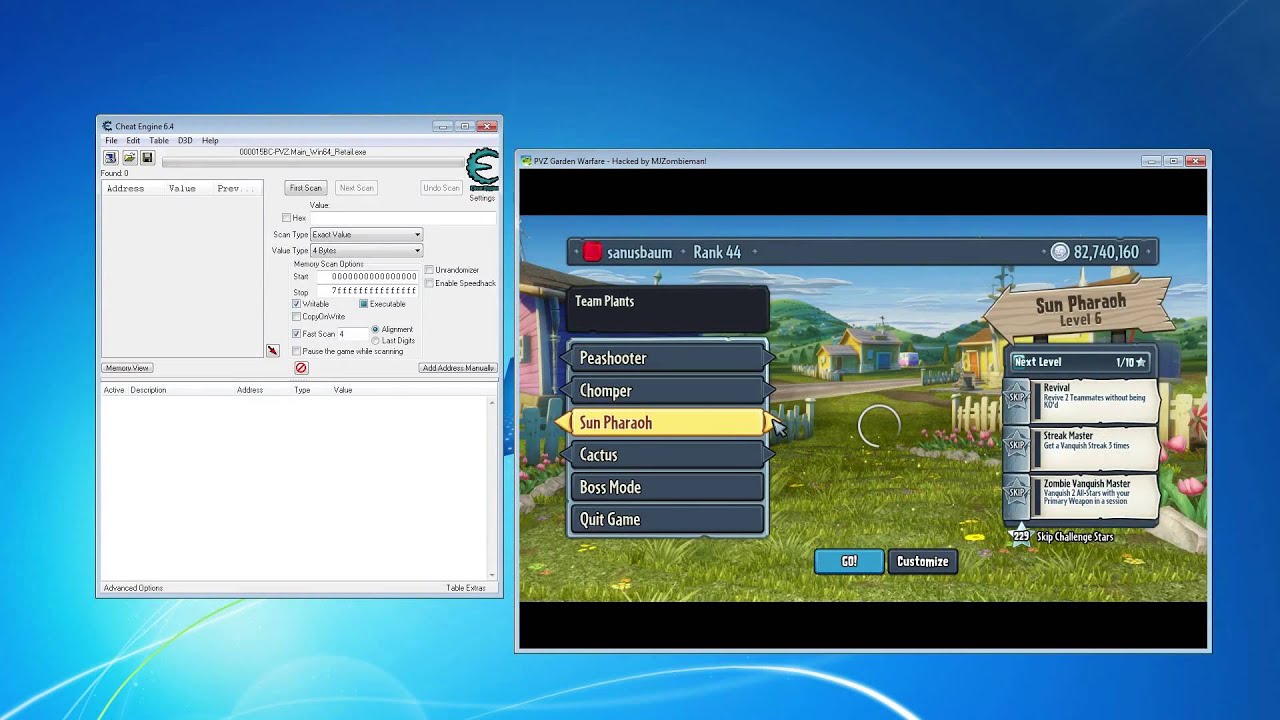Open the D3D menu
This screenshot has height=720, width=1280.
pos(185,141)
